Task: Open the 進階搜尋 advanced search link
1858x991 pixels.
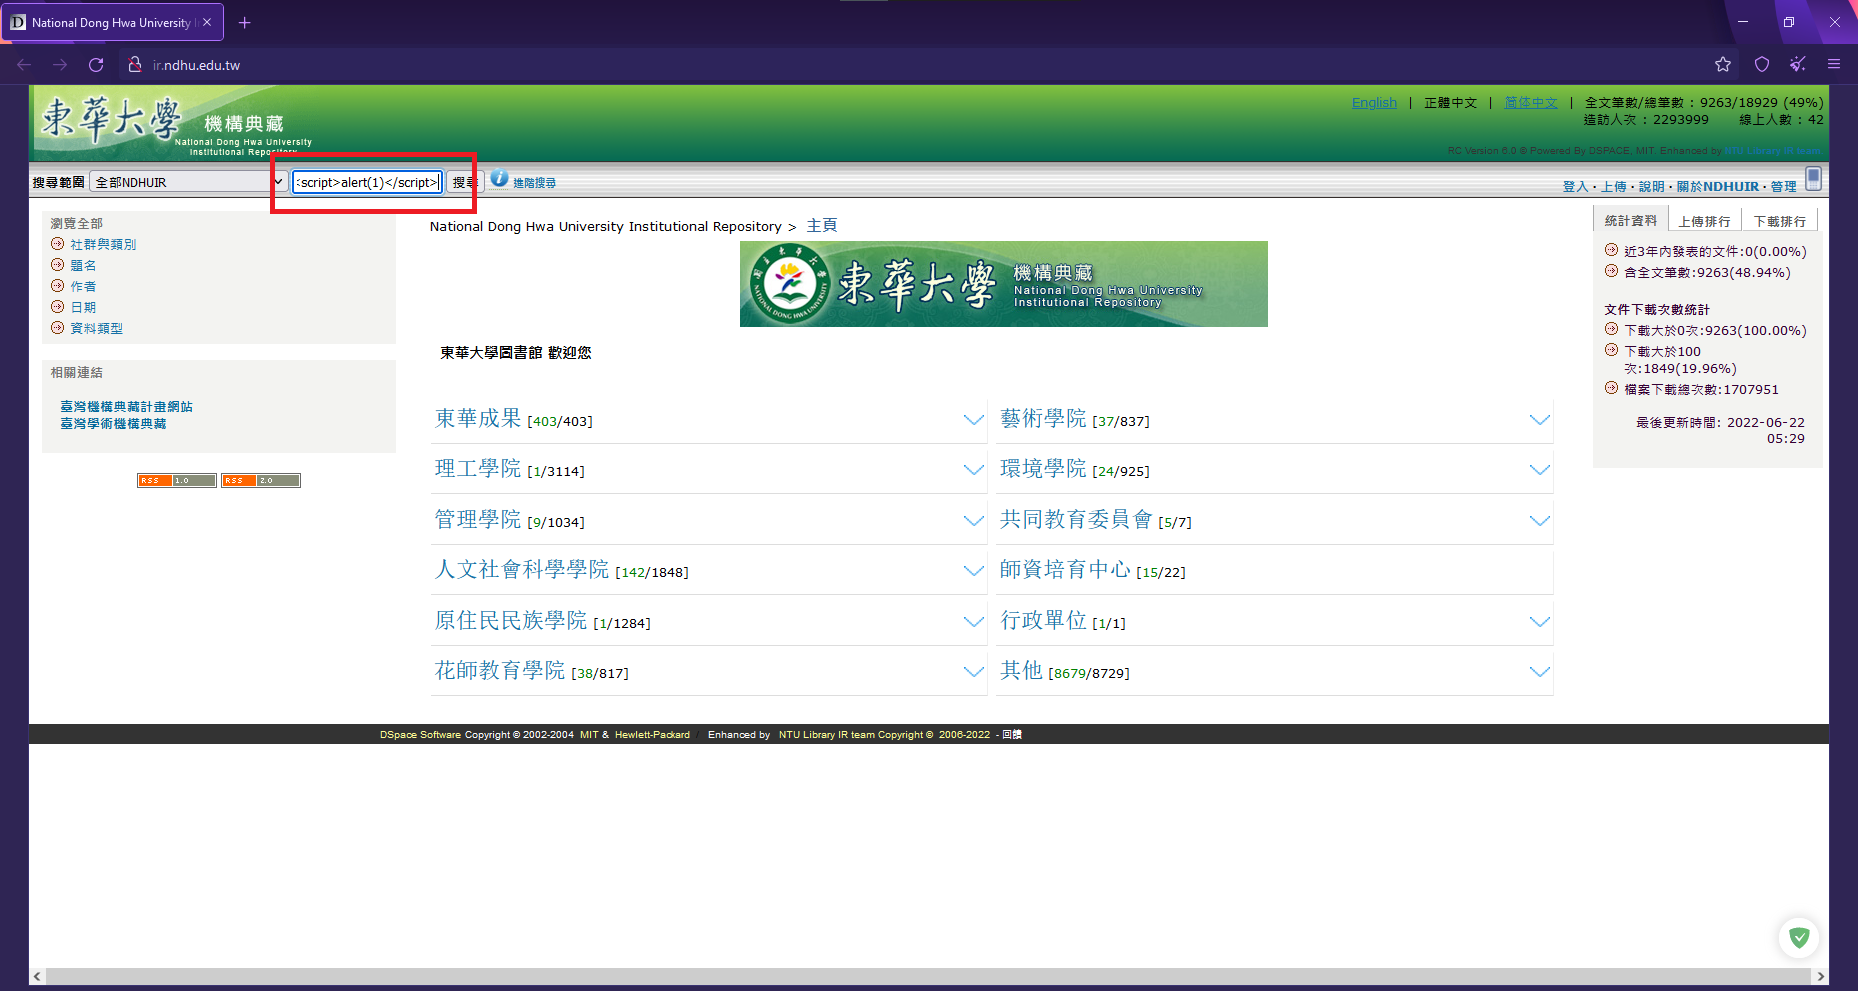Action: coord(534,183)
